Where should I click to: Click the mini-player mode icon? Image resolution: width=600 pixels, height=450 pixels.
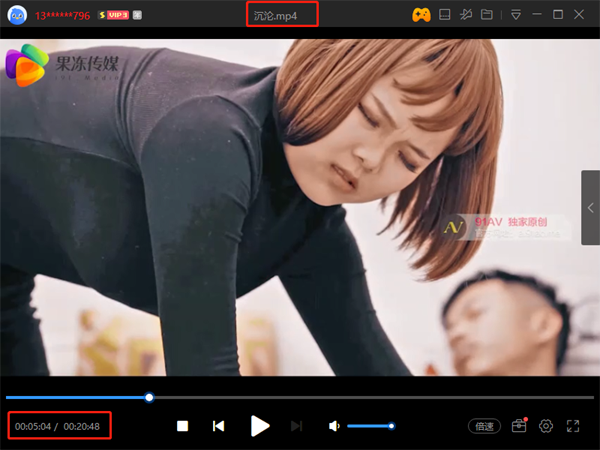click(446, 15)
